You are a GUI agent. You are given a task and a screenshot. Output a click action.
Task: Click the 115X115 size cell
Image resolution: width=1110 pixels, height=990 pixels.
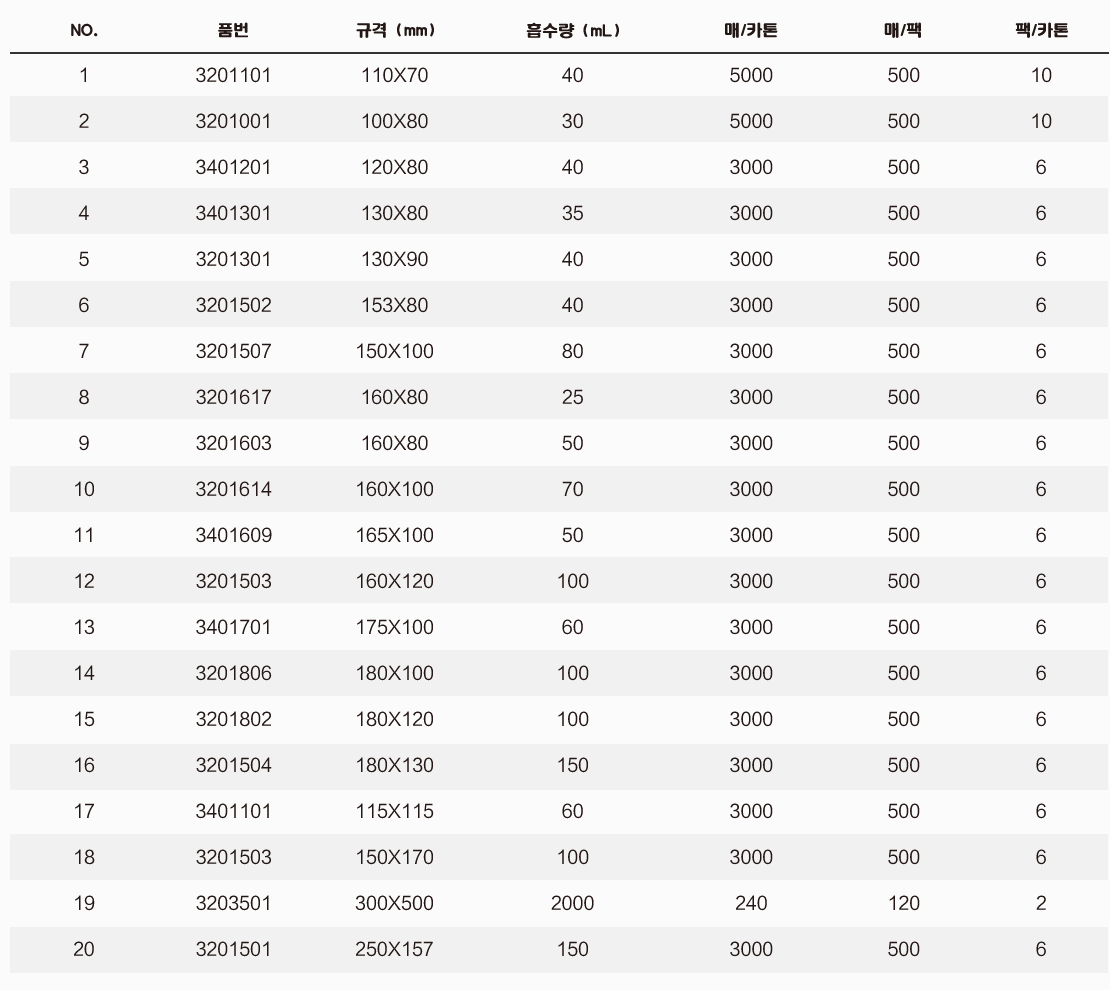pos(395,811)
